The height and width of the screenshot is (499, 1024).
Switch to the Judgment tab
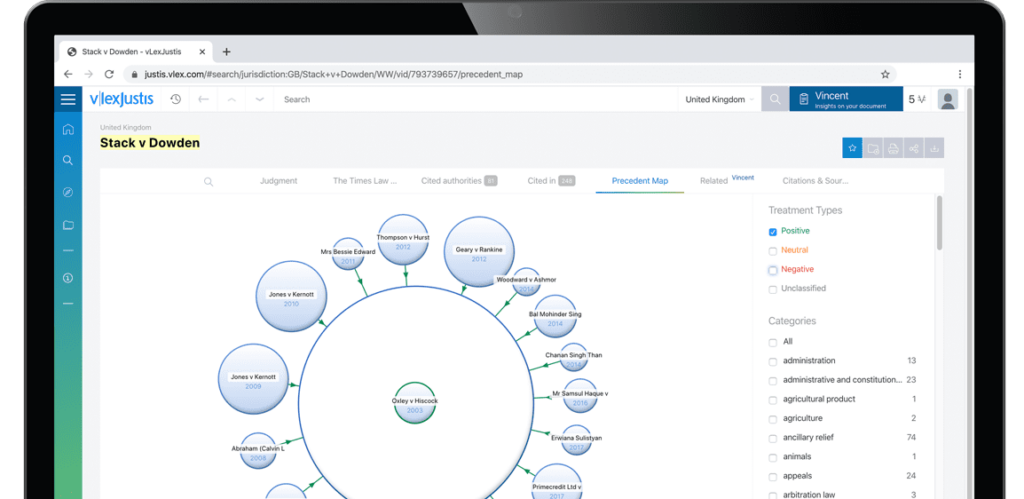pos(279,181)
